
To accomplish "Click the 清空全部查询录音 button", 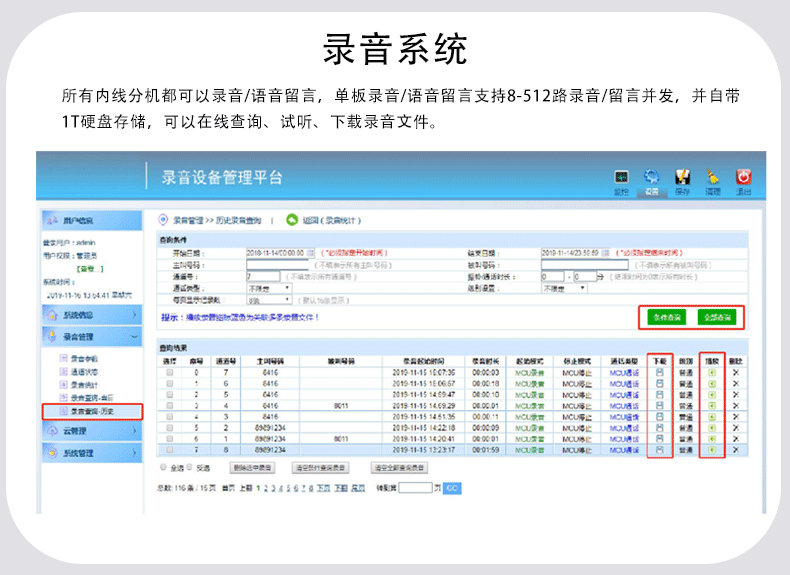I will 399,468.
